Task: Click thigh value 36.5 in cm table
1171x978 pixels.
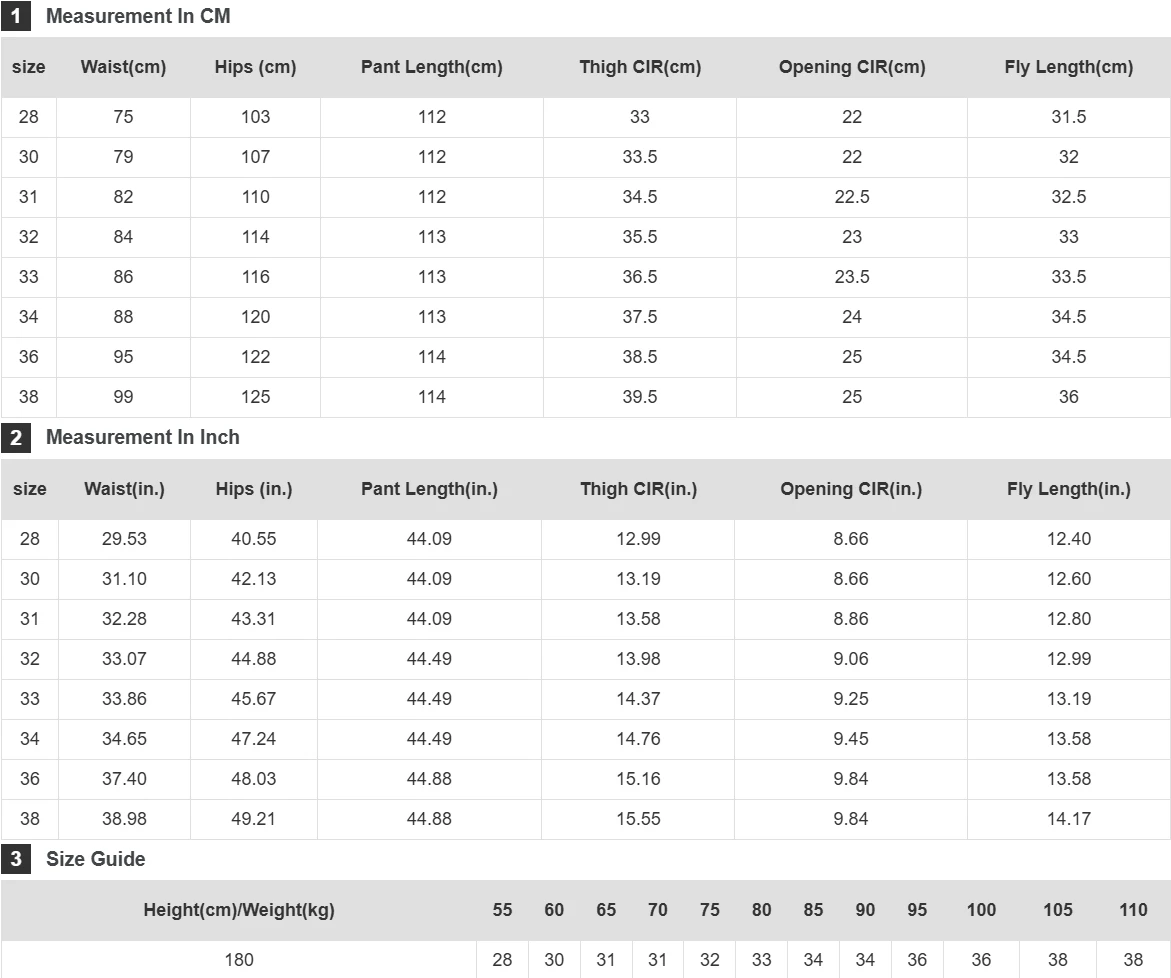Action: tap(640, 277)
